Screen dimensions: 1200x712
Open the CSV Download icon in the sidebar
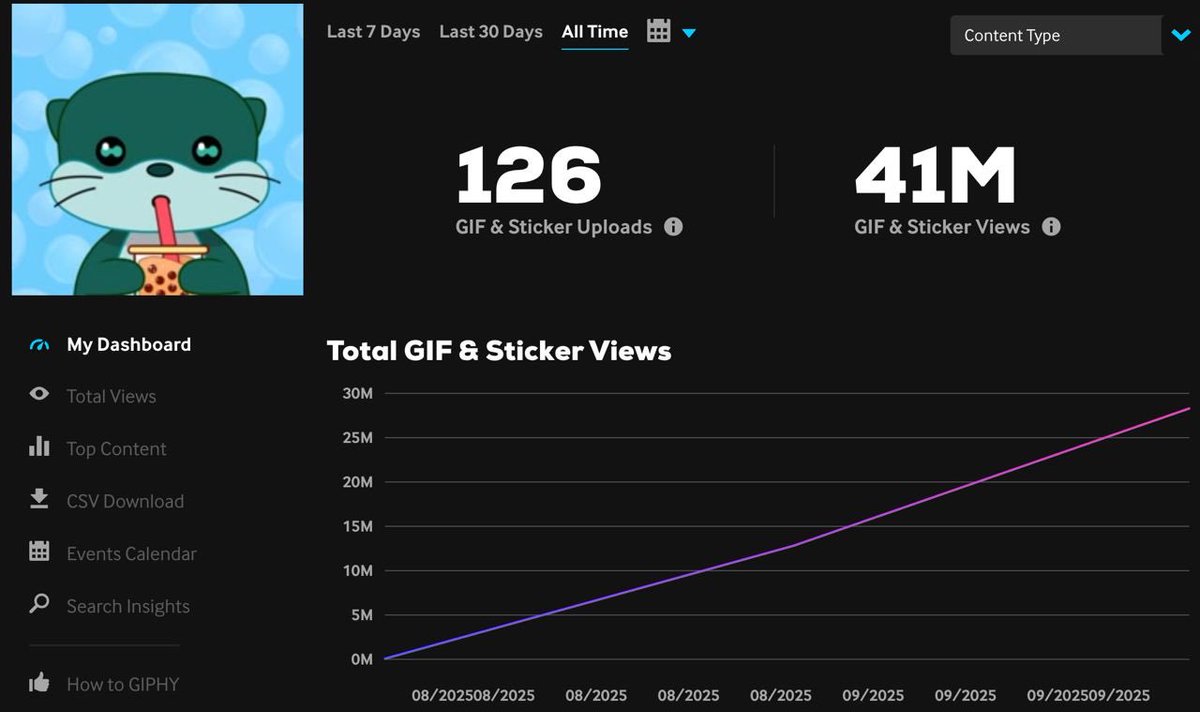tap(38, 500)
